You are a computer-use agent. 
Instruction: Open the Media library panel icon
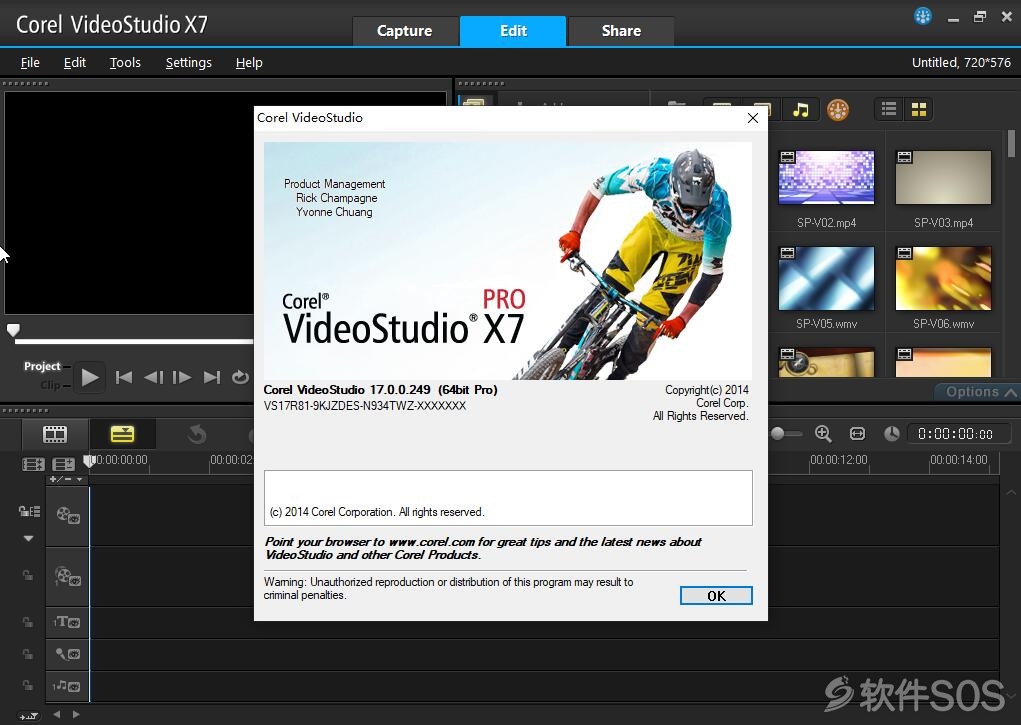(475, 101)
